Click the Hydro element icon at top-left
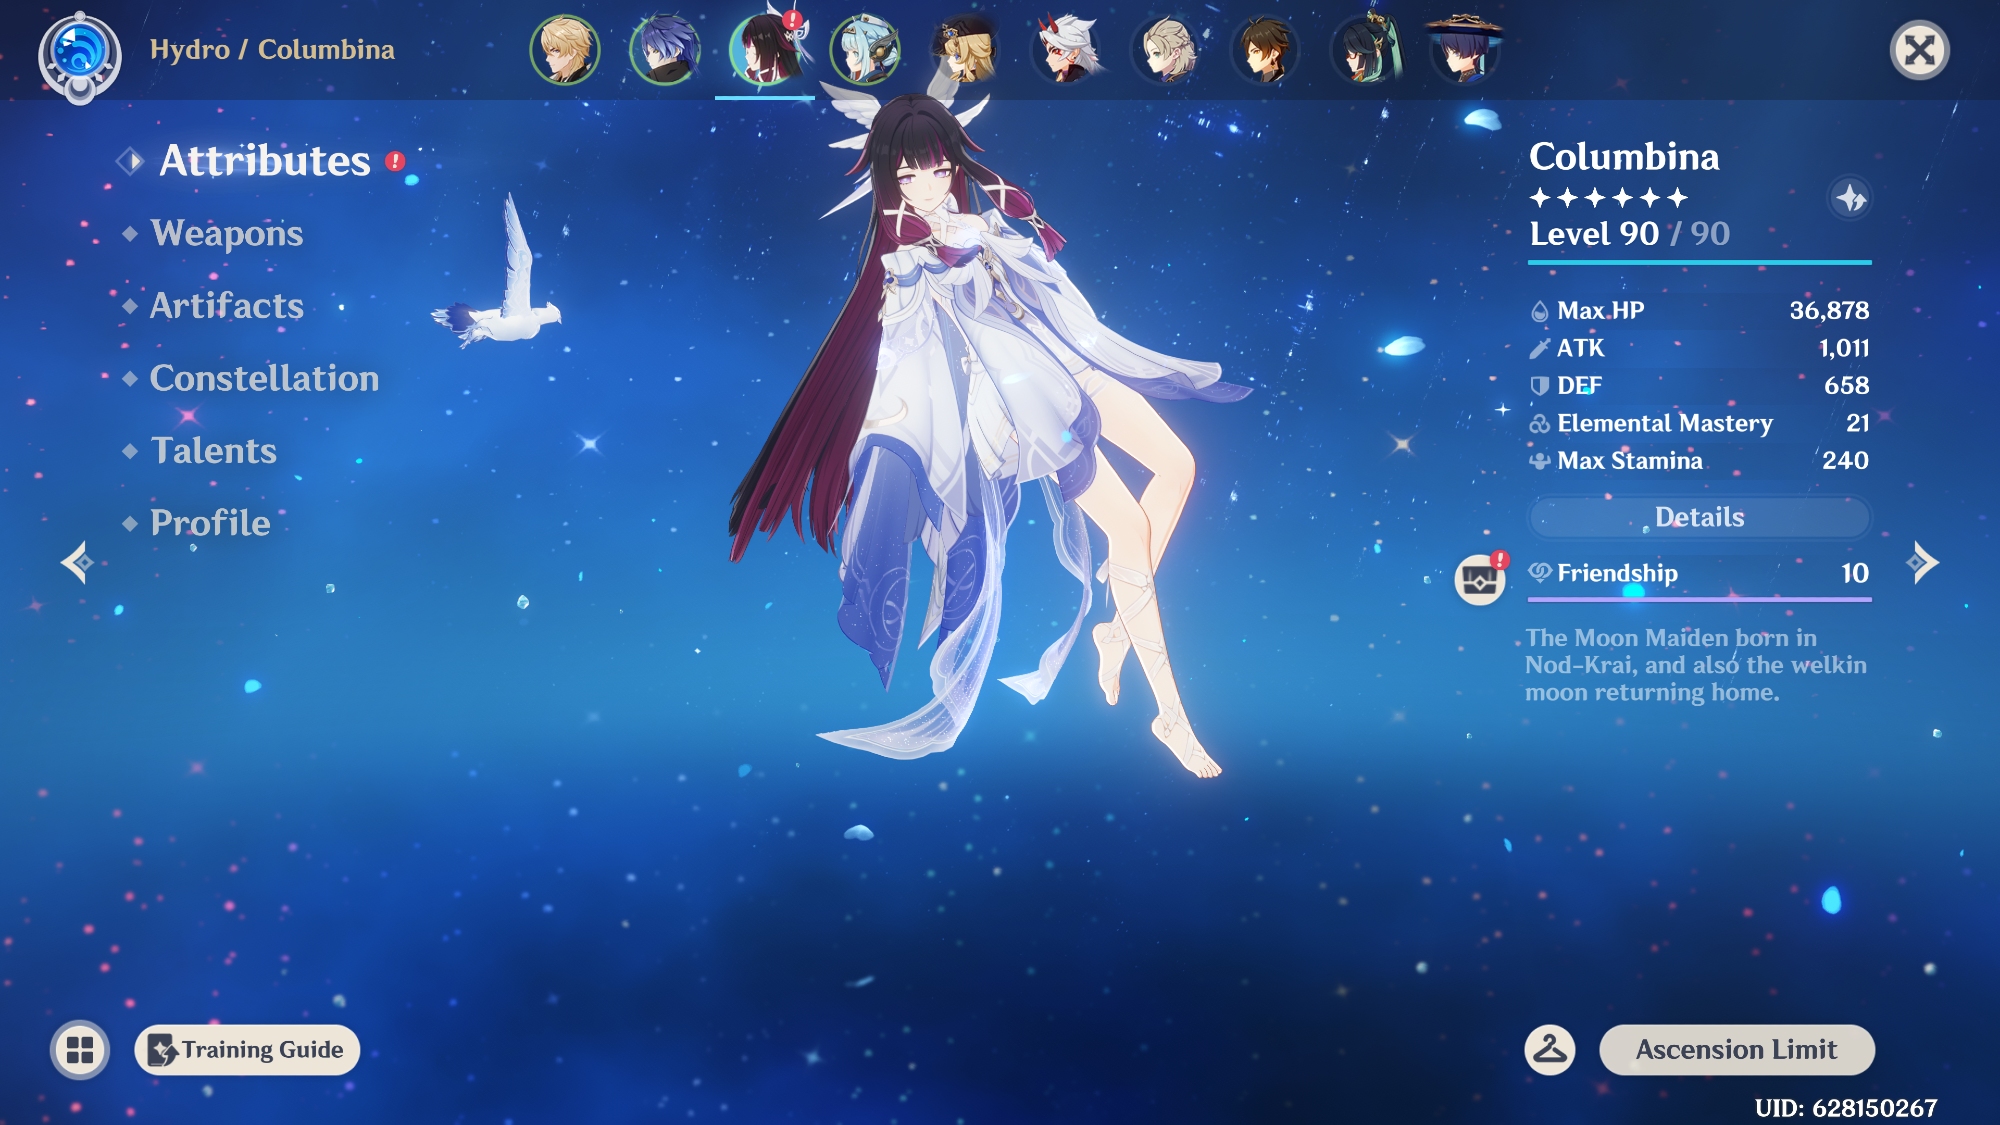Image resolution: width=2000 pixels, height=1125 pixels. (80, 53)
